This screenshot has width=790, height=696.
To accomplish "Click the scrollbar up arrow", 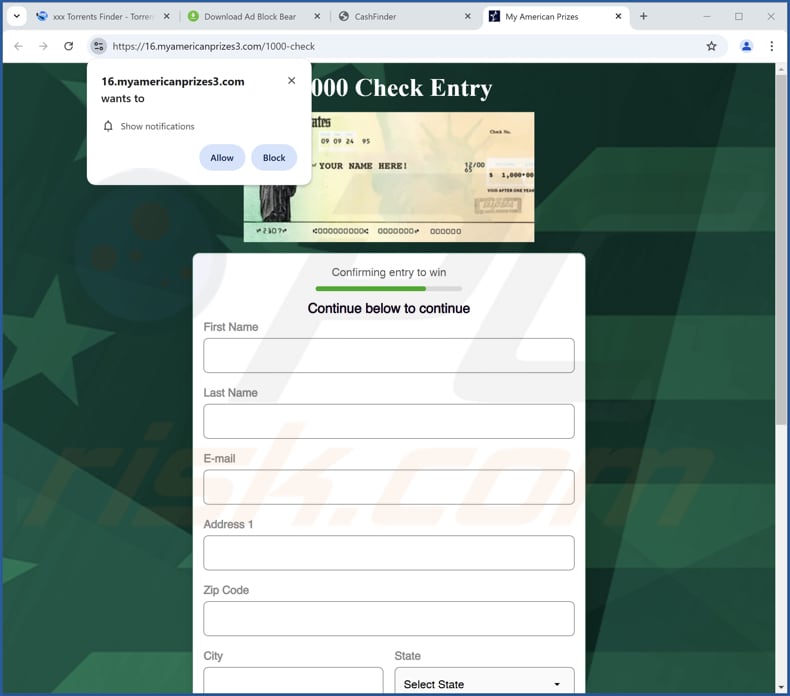I will pyautogui.click(x=781, y=69).
